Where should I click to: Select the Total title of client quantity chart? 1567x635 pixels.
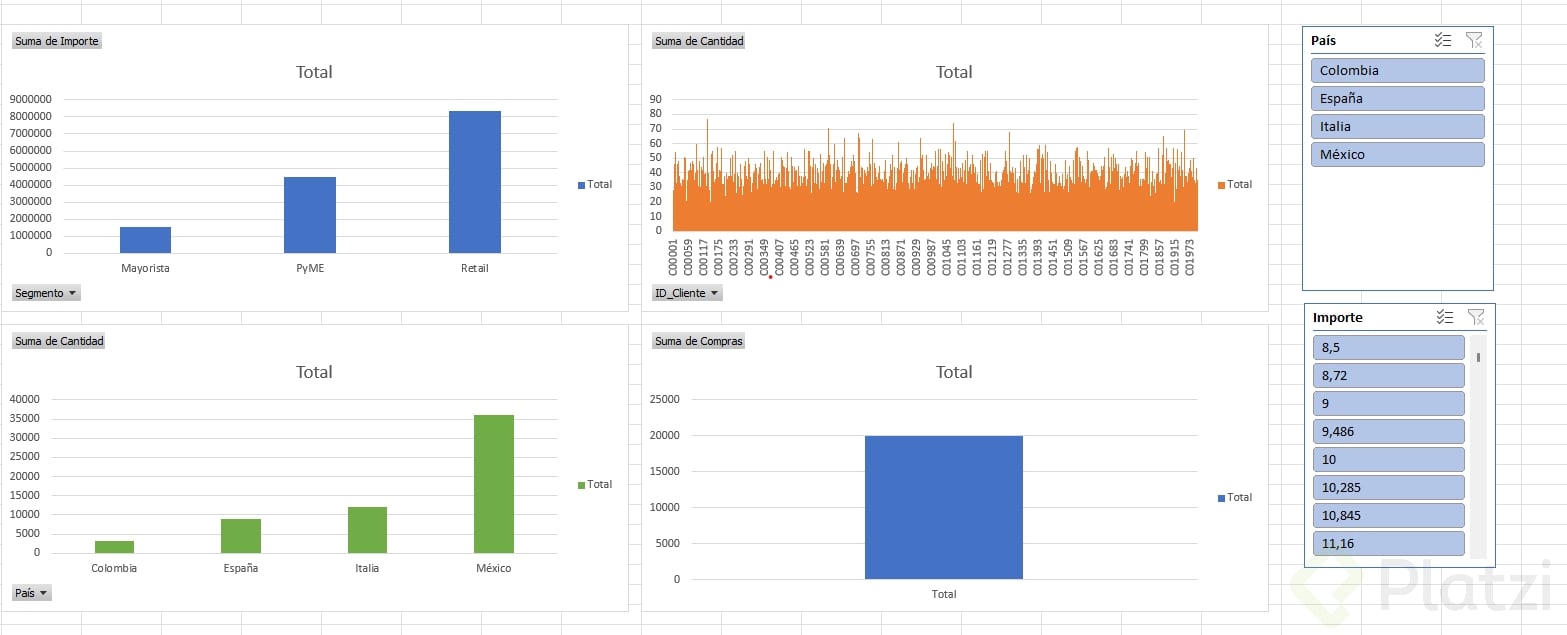954,72
